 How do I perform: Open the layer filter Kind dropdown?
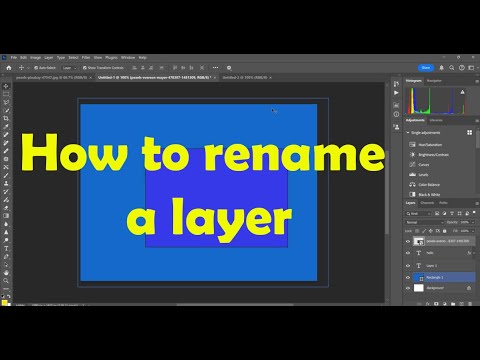click(419, 213)
